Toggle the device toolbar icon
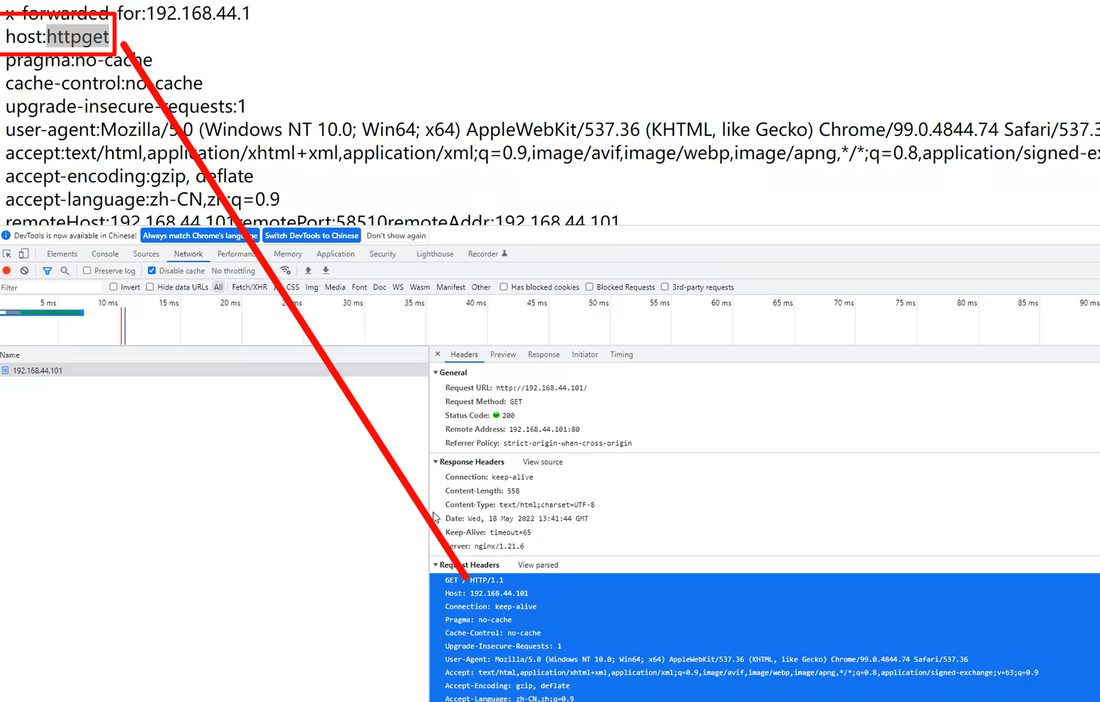Screen dimensions: 1100x702 [23, 254]
